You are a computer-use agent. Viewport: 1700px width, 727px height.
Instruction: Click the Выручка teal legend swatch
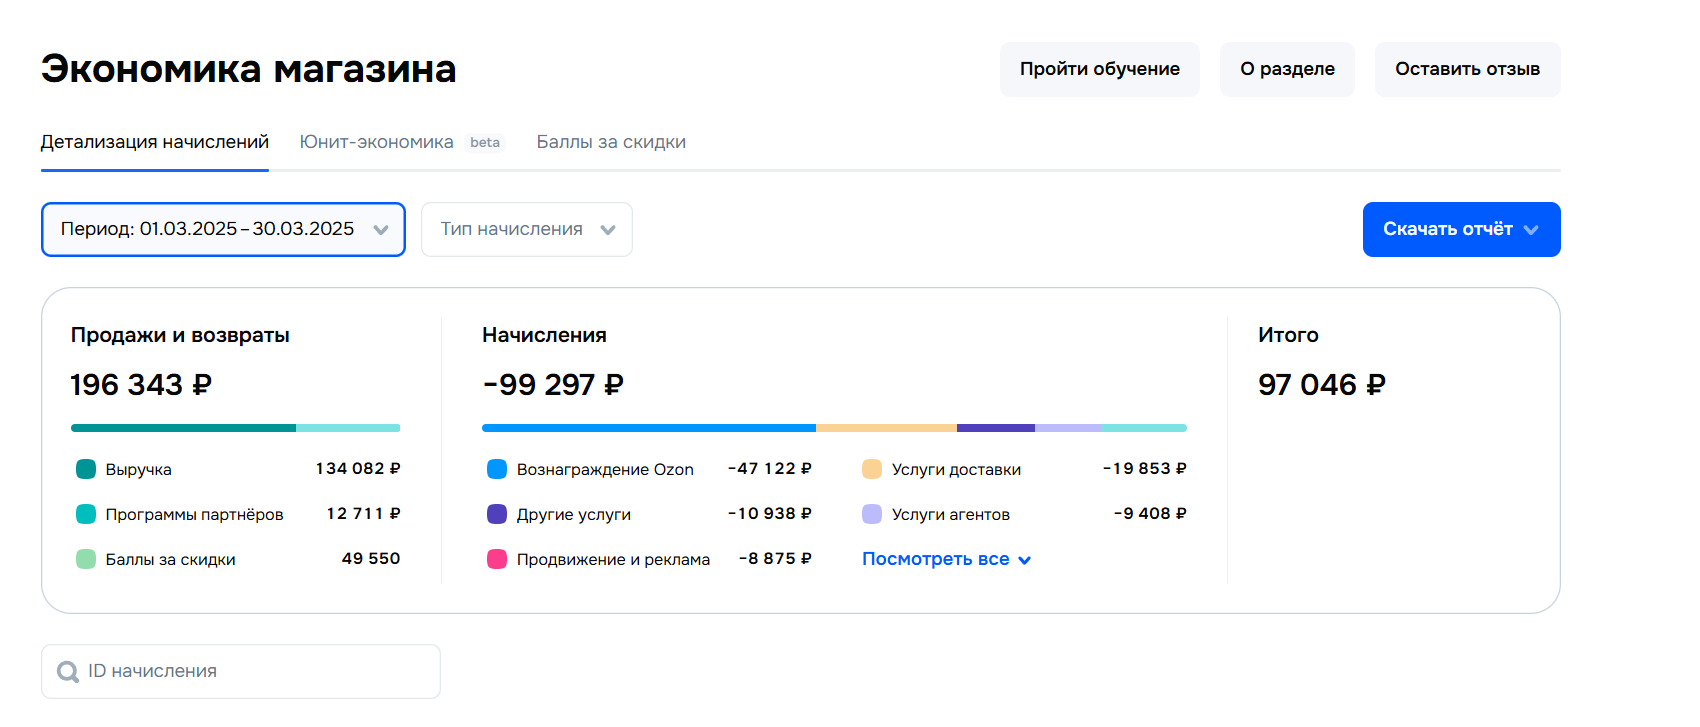pos(86,469)
